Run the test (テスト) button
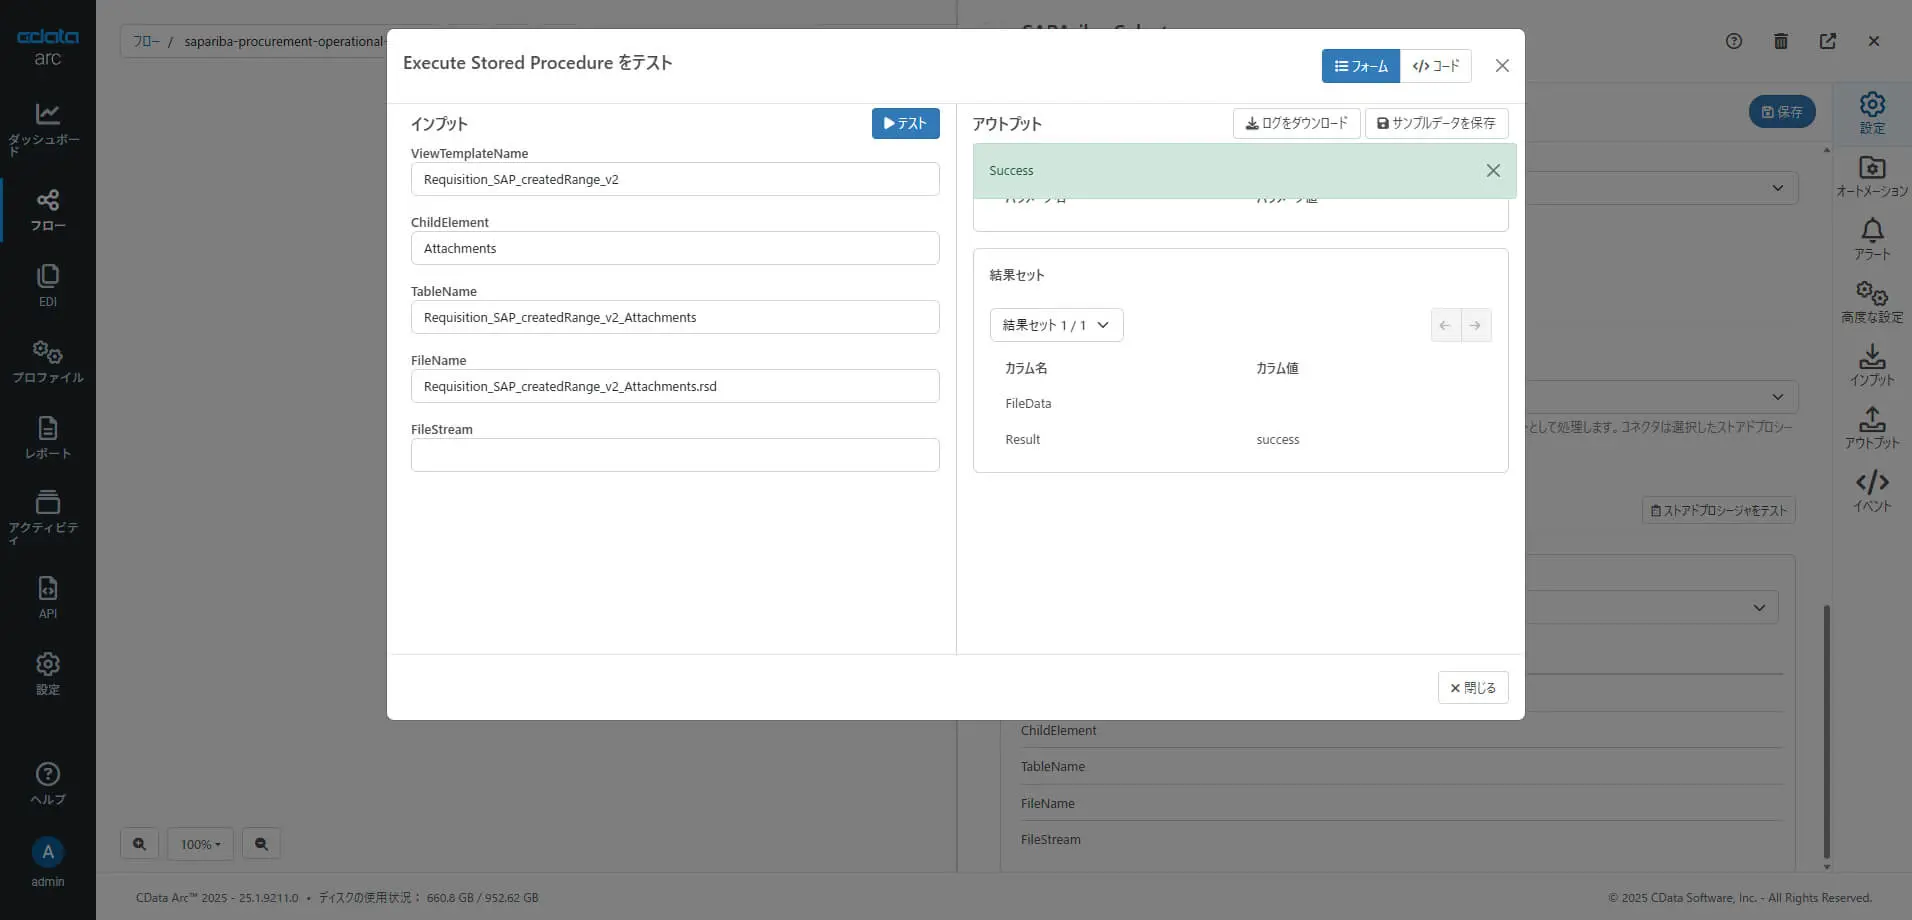Image resolution: width=1912 pixels, height=920 pixels. click(x=906, y=123)
